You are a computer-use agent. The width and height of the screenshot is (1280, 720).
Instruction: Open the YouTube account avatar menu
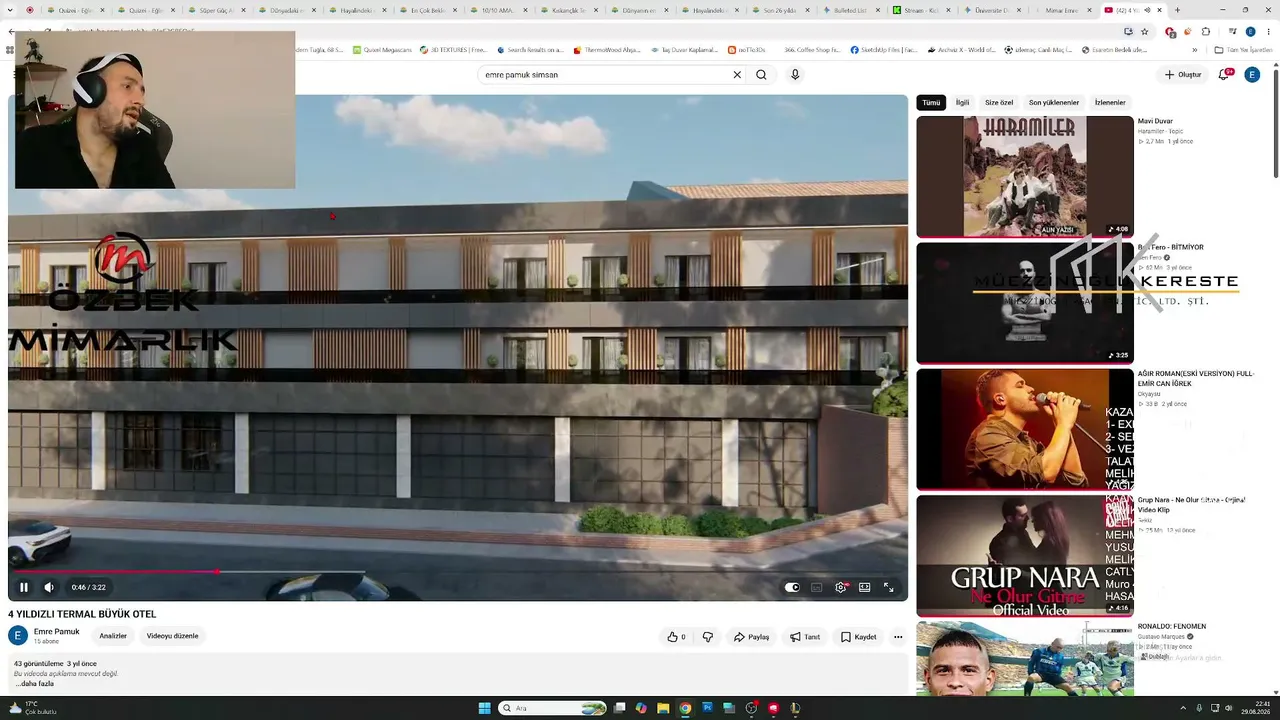(x=1252, y=75)
